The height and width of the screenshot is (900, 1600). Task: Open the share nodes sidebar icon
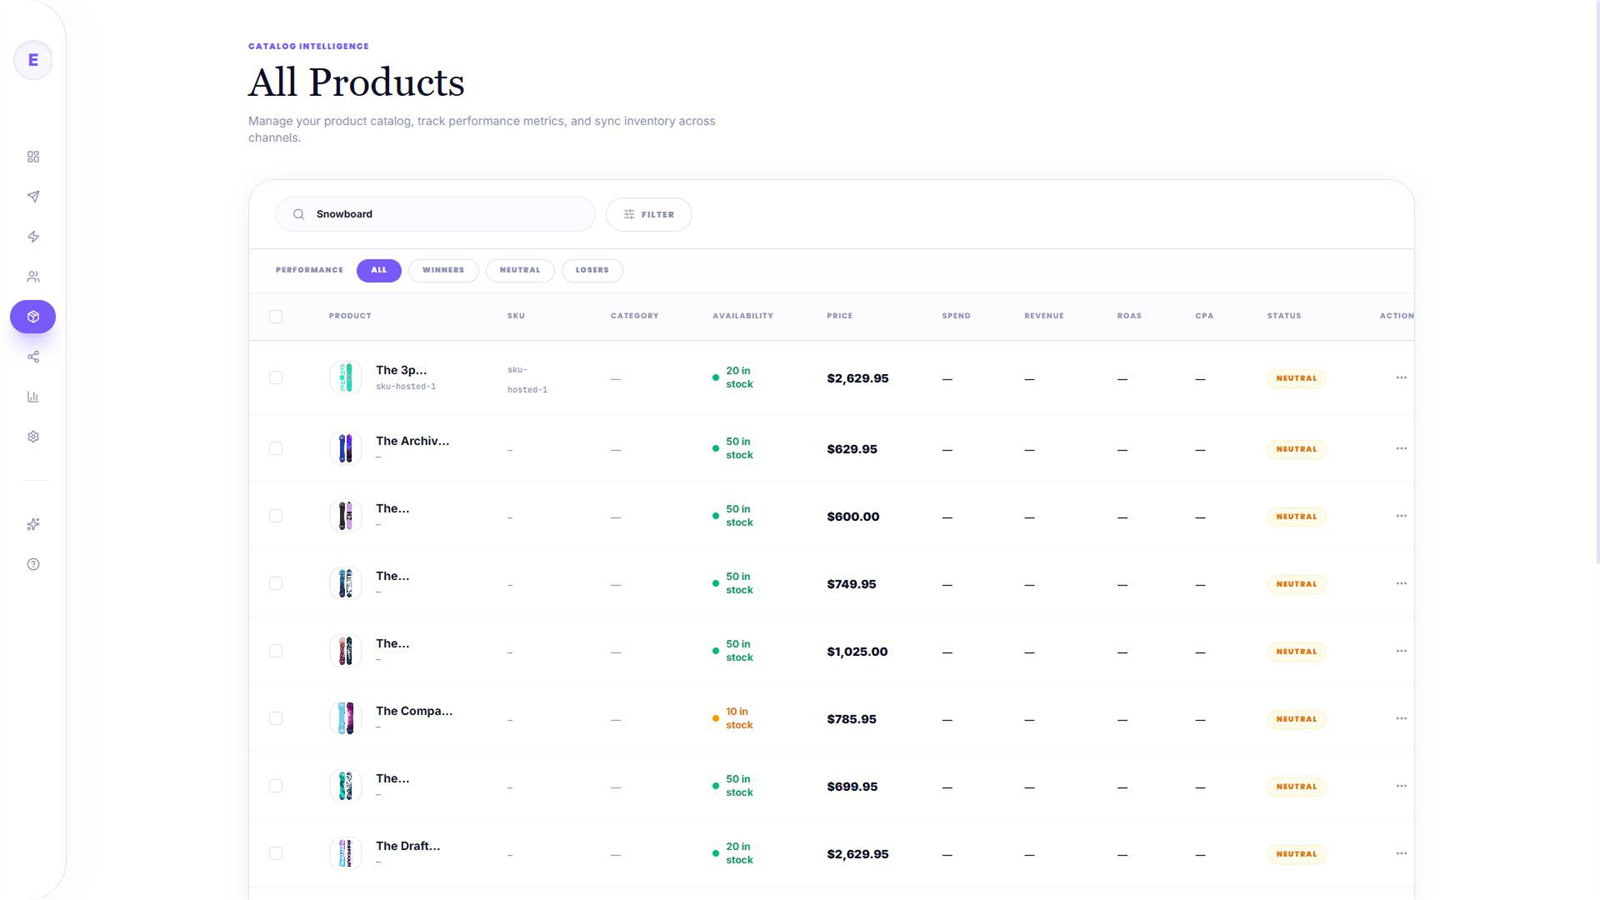tap(33, 357)
